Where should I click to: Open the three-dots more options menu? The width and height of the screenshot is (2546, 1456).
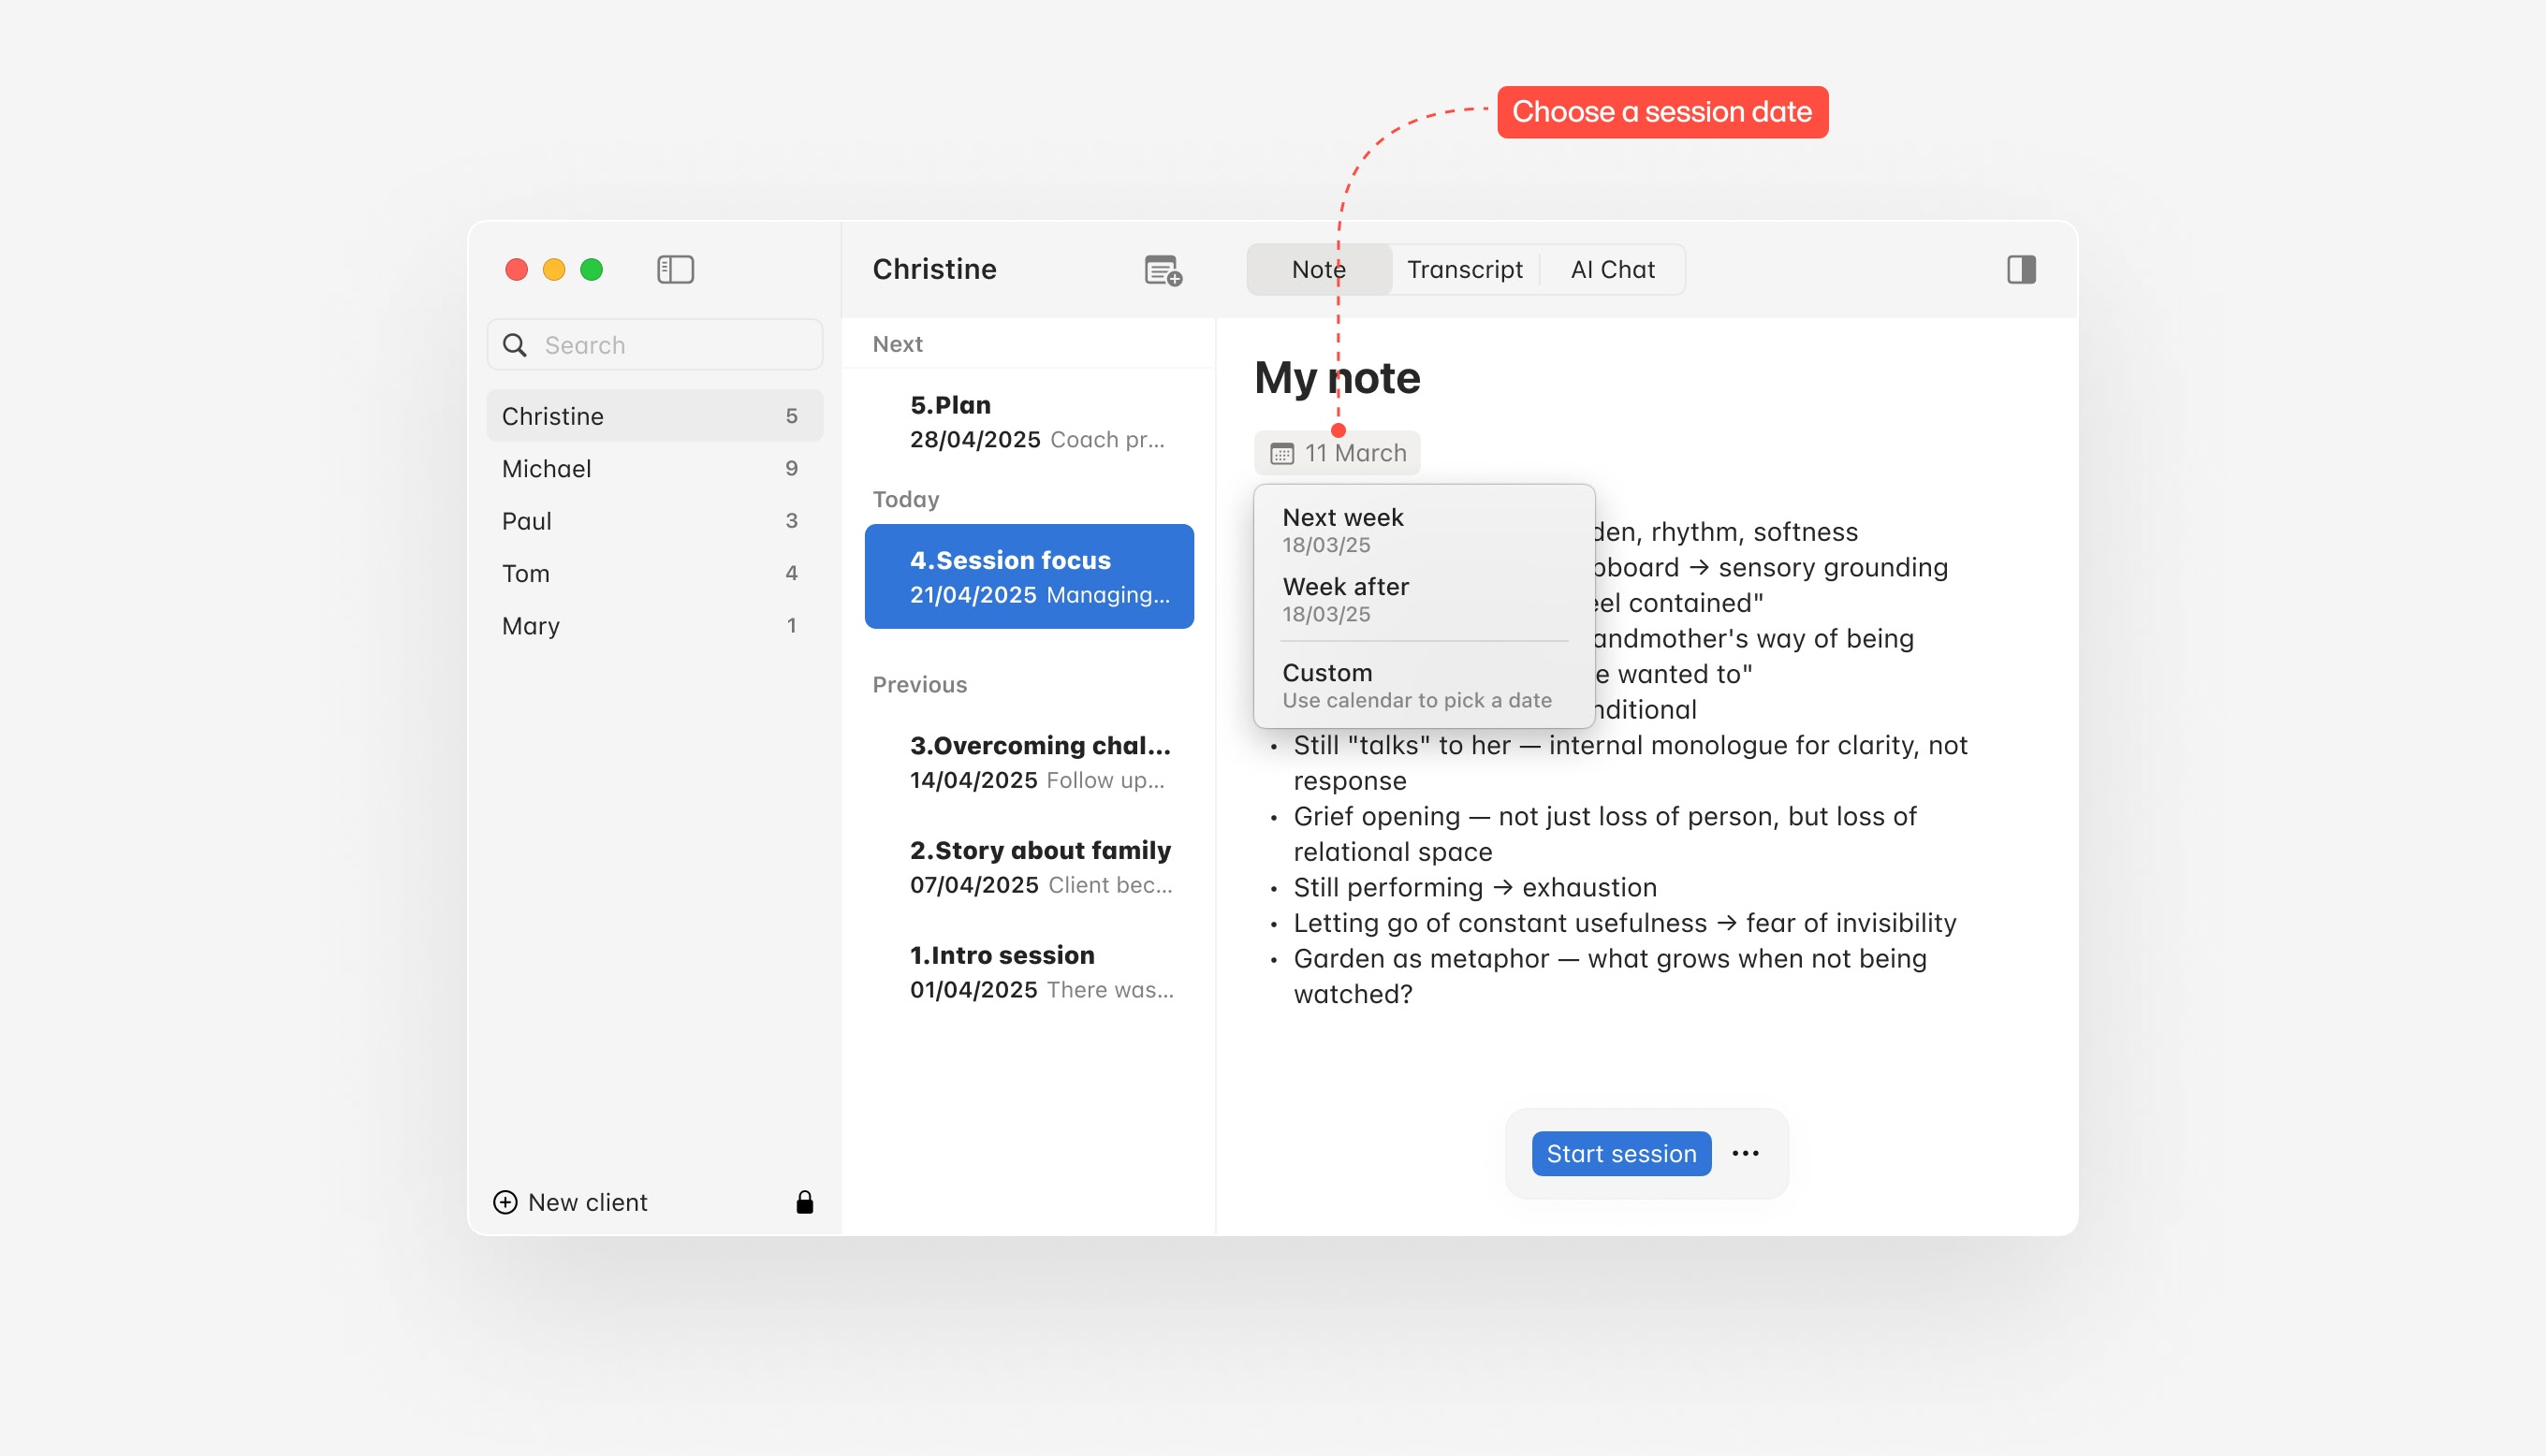[x=1745, y=1153]
